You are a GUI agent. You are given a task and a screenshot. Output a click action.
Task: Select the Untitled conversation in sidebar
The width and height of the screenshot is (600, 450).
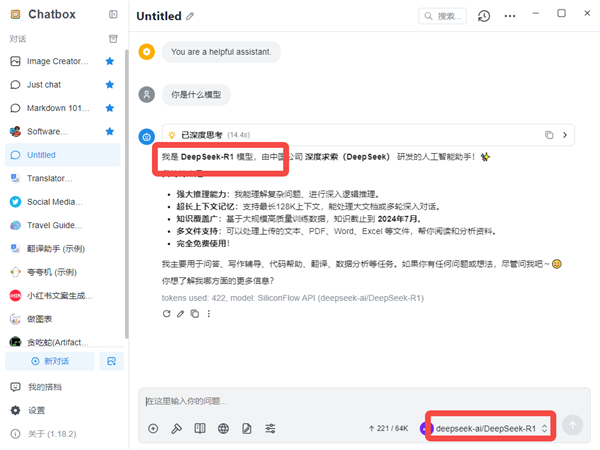pyautogui.click(x=62, y=155)
